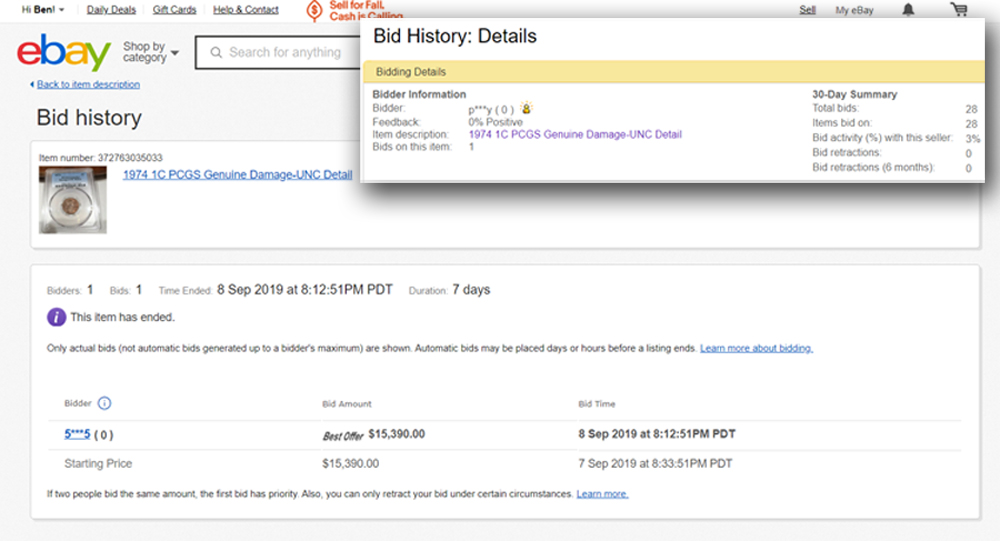Viewport: 1000px width, 541px height.
Task: Open the shopping cart icon
Action: (959, 10)
